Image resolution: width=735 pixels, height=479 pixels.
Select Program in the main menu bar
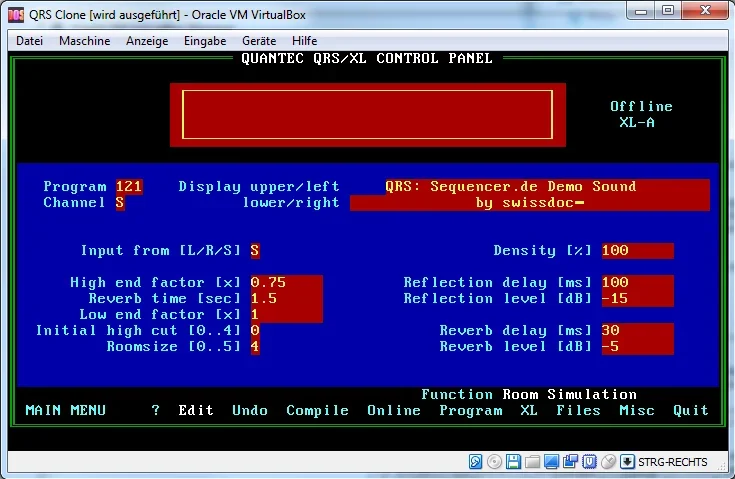pyautogui.click(x=471, y=410)
